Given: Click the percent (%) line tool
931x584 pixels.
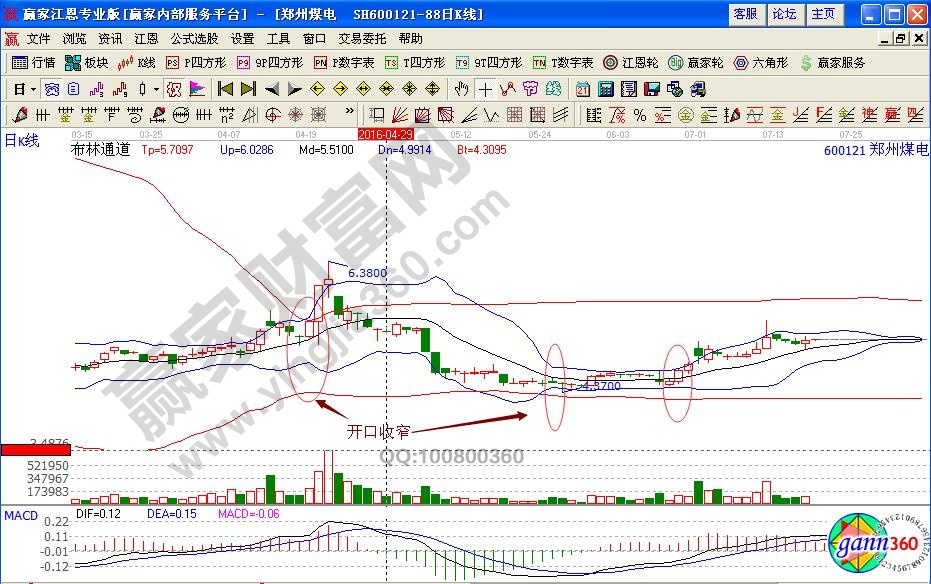Looking at the screenshot, I should [x=639, y=113].
